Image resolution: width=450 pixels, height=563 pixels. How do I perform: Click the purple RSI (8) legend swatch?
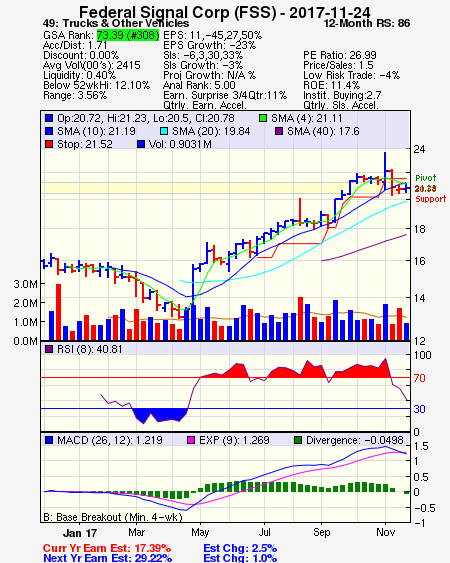(49, 349)
